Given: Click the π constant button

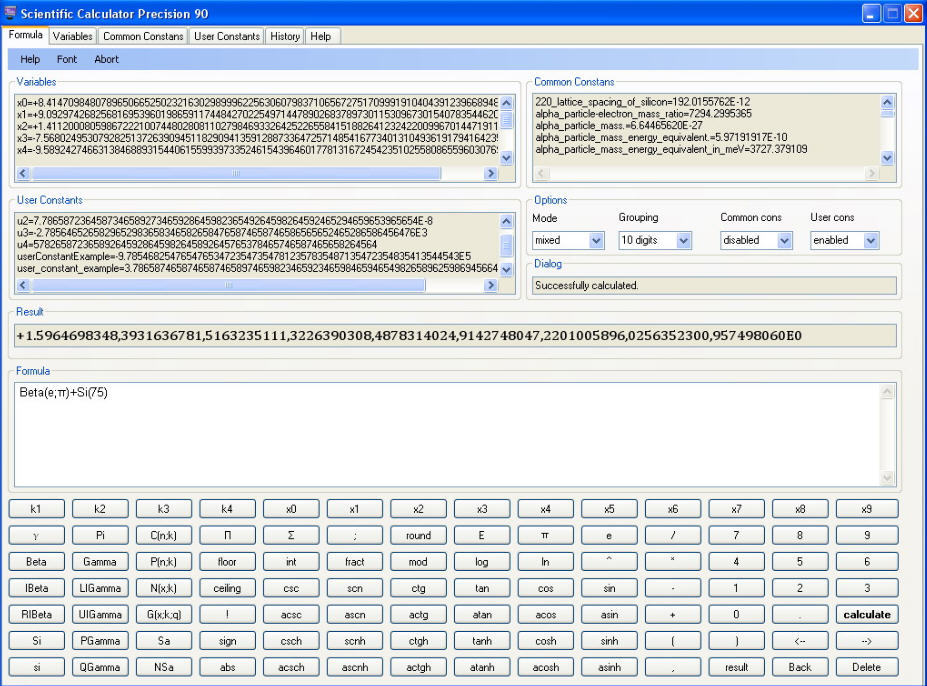Looking at the screenshot, I should tap(545, 535).
